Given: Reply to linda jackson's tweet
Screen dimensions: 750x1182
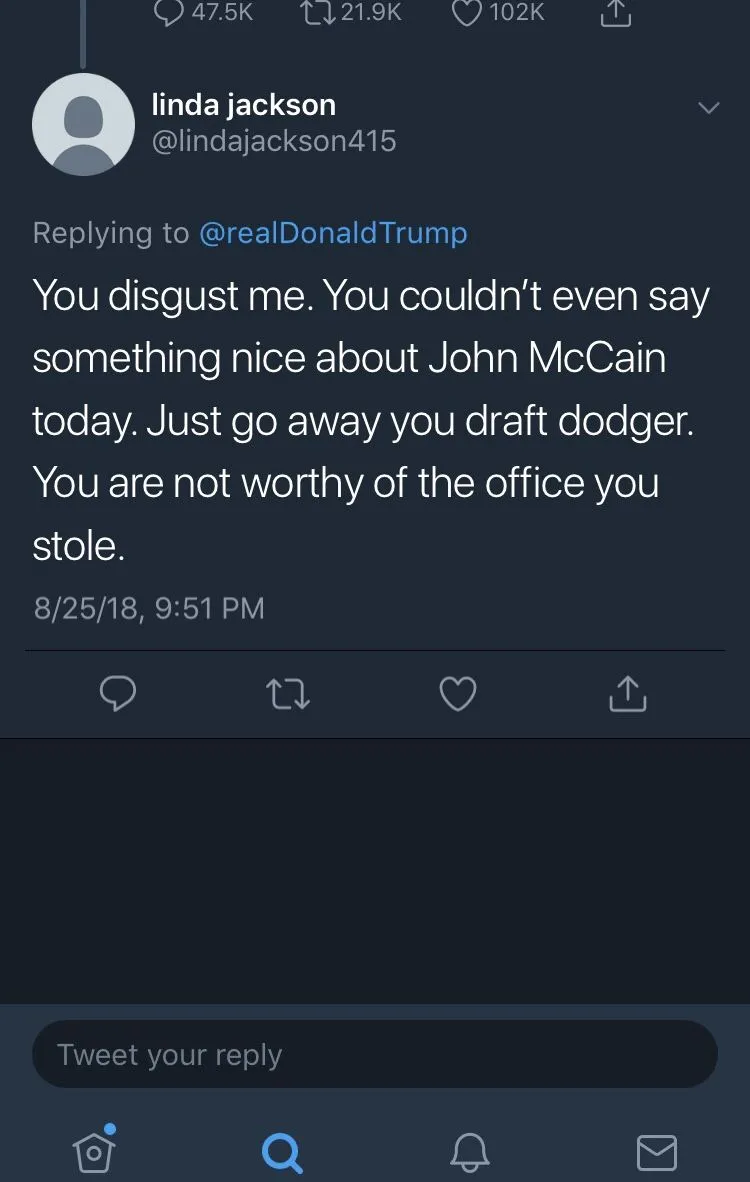Looking at the screenshot, I should (118, 693).
